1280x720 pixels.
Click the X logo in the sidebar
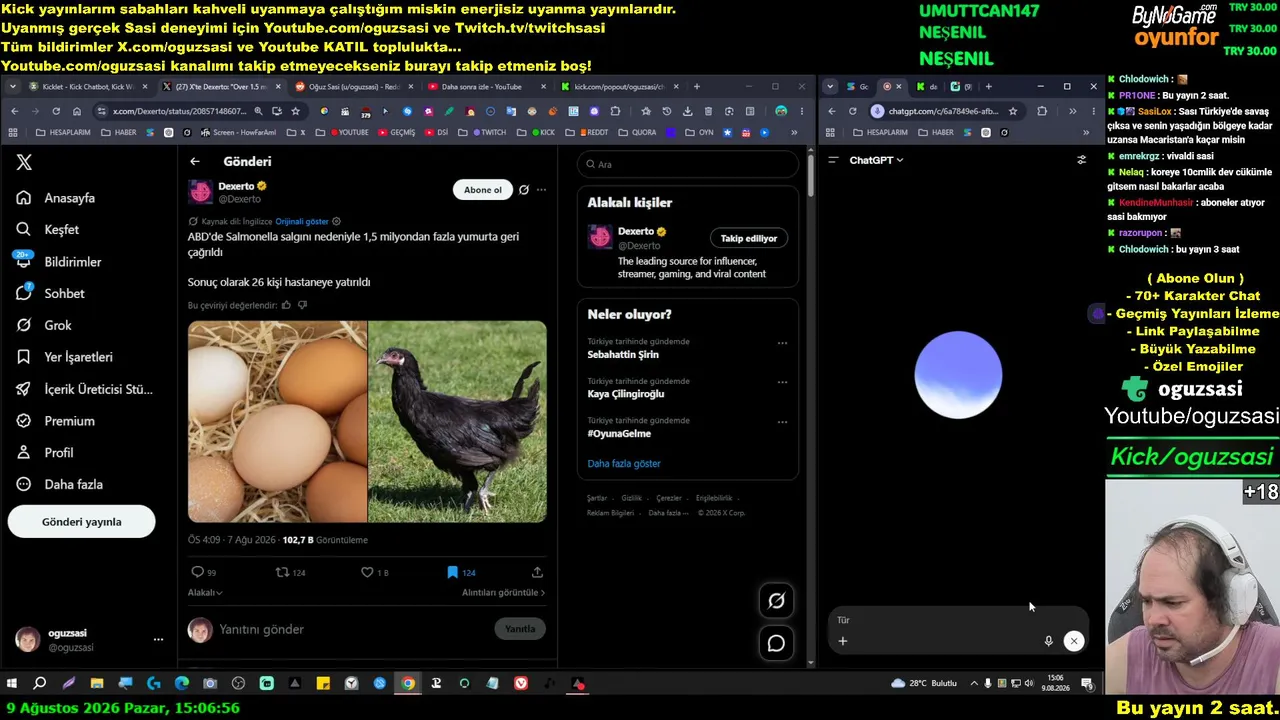(24, 163)
